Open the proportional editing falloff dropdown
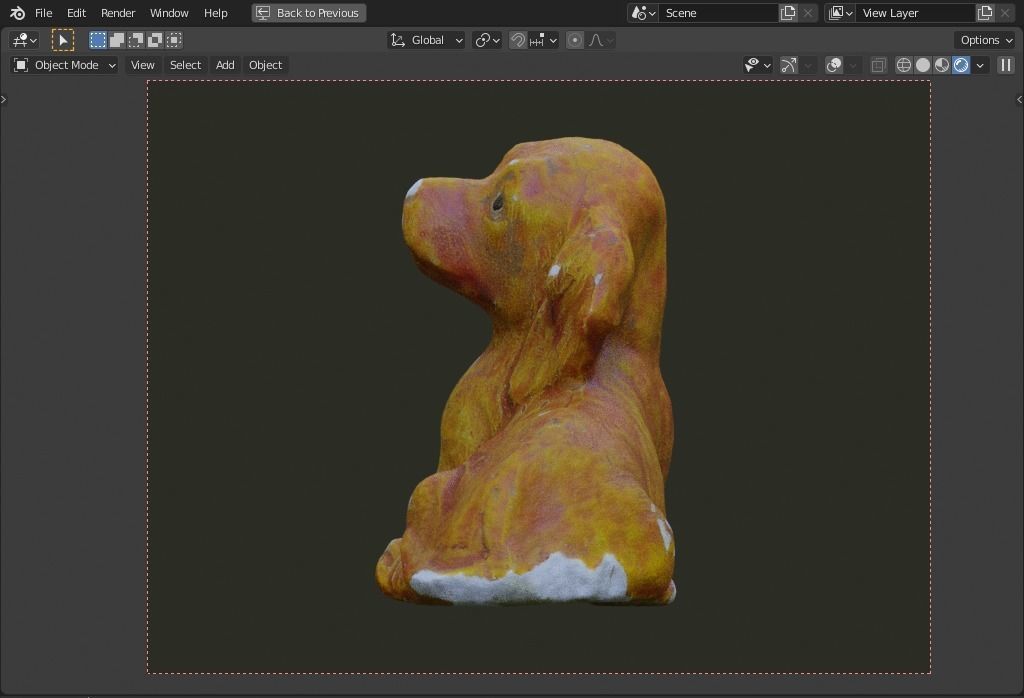This screenshot has height=698, width=1024. click(601, 40)
